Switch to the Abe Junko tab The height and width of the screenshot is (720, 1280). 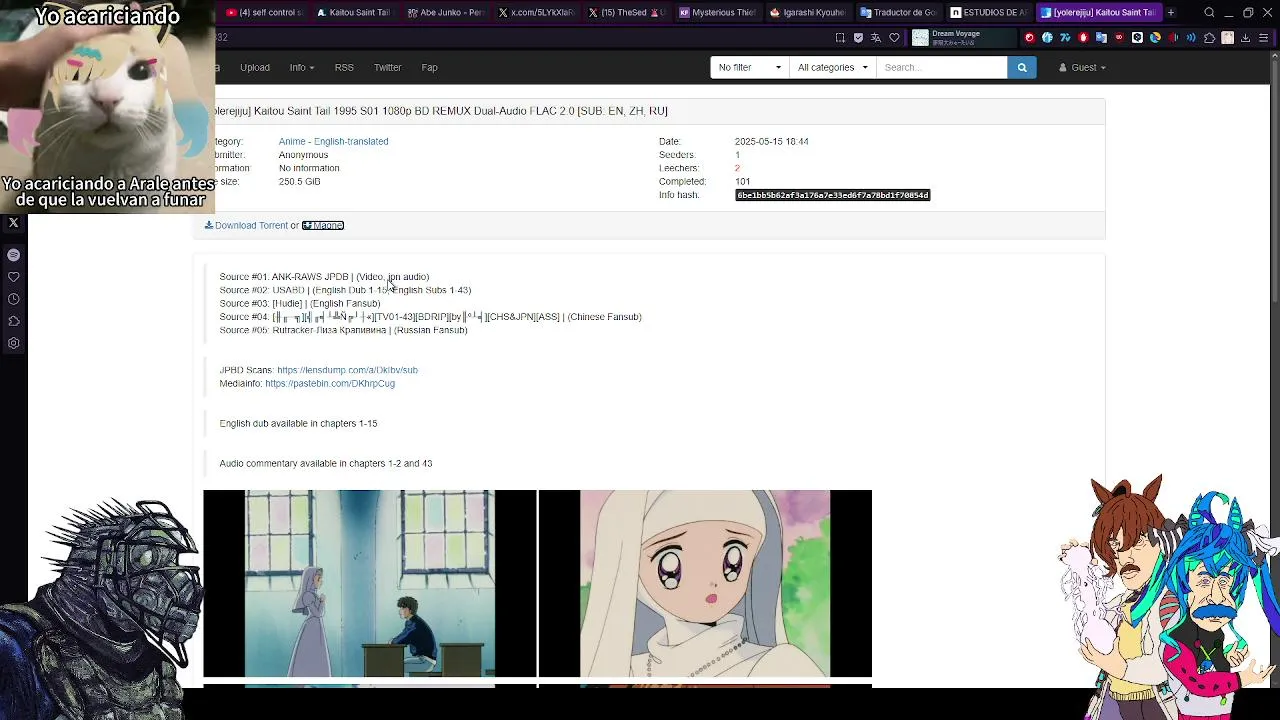coord(444,12)
